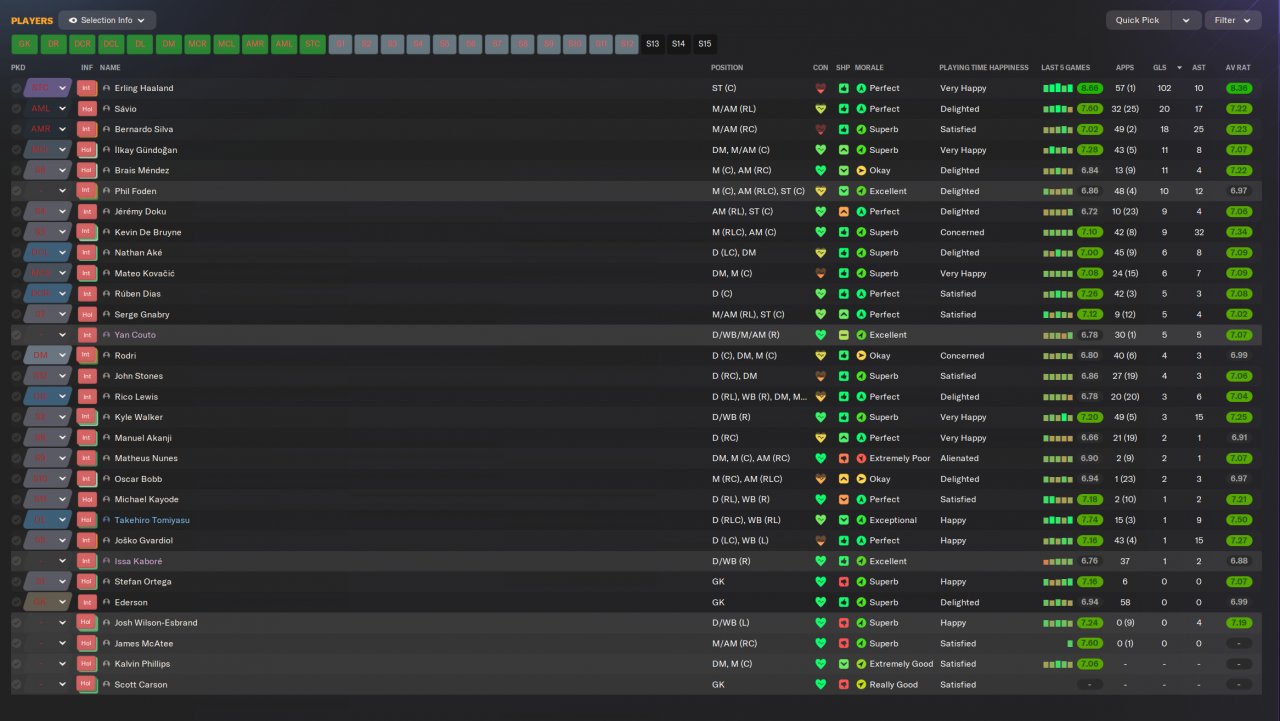1280x721 pixels.
Task: Click Erling Haaland's condition heart icon
Action: pyautogui.click(x=821, y=88)
